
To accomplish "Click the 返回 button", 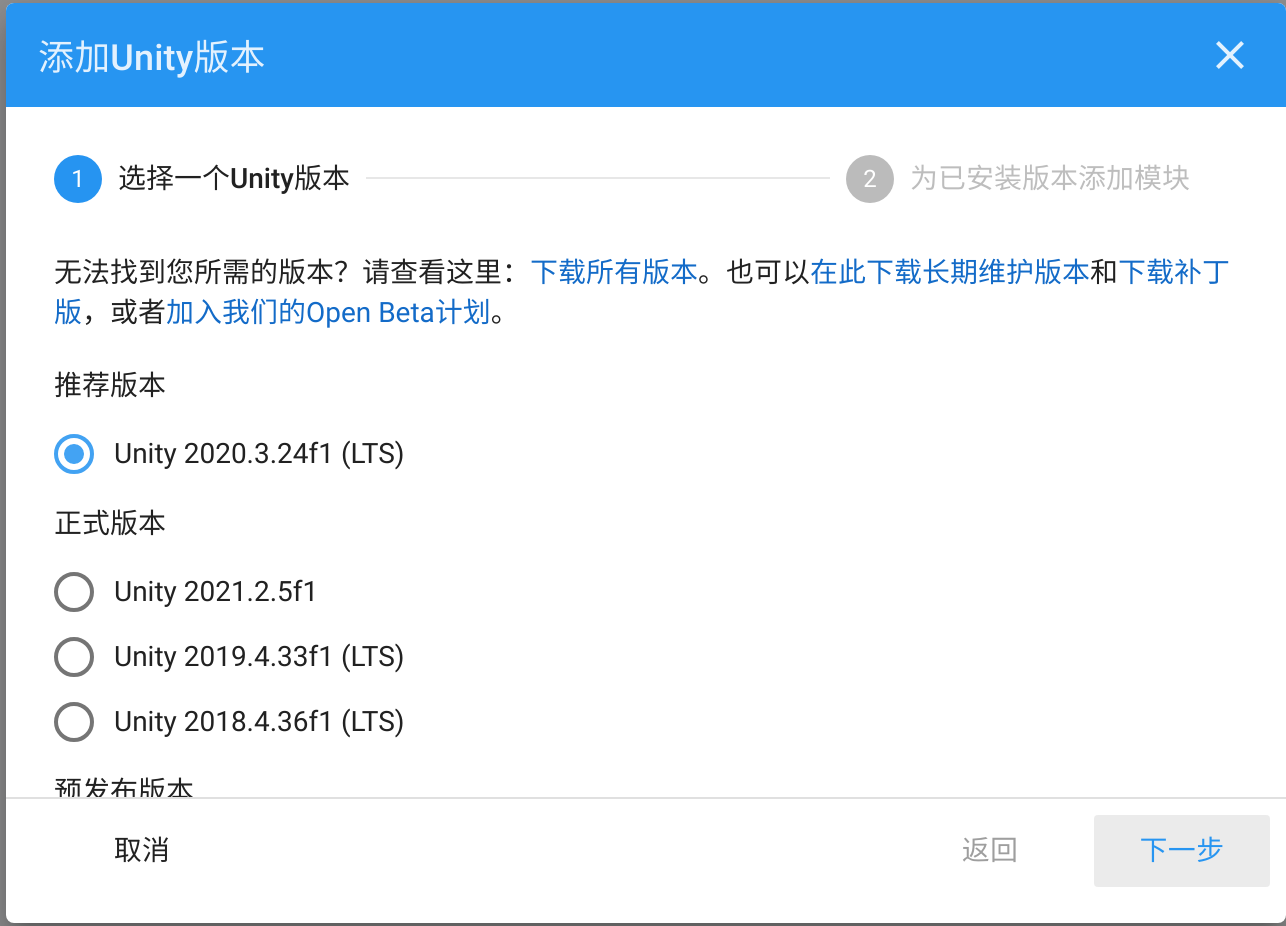I will 988,851.
